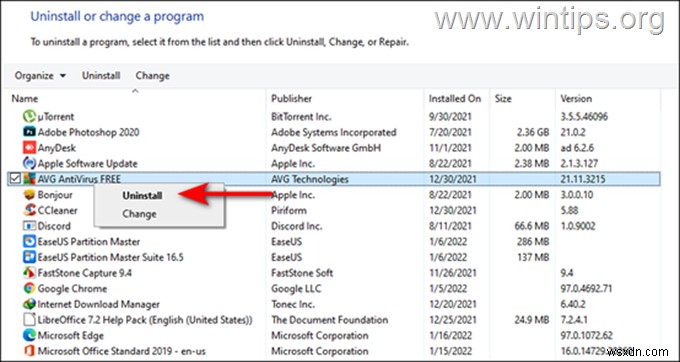This screenshot has height=362, width=680.
Task: Open the Organize dropdown menu
Action: tap(40, 75)
